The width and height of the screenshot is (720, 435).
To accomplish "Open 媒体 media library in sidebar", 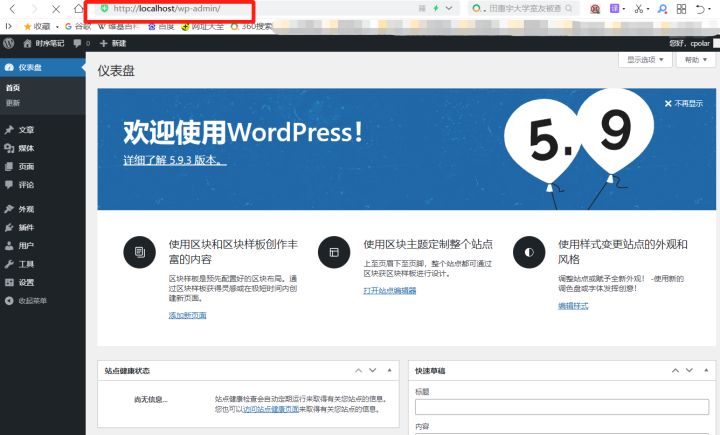I will (x=42, y=148).
